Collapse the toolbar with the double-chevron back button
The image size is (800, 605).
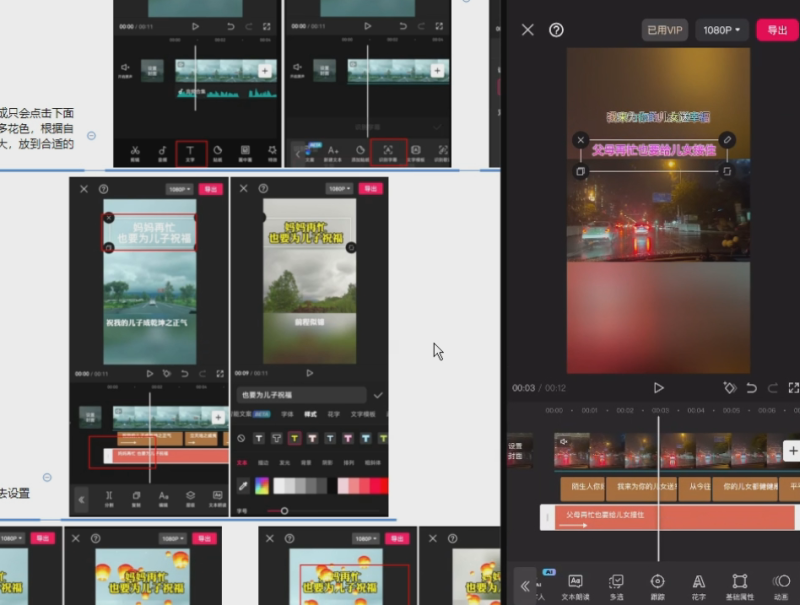point(525,587)
